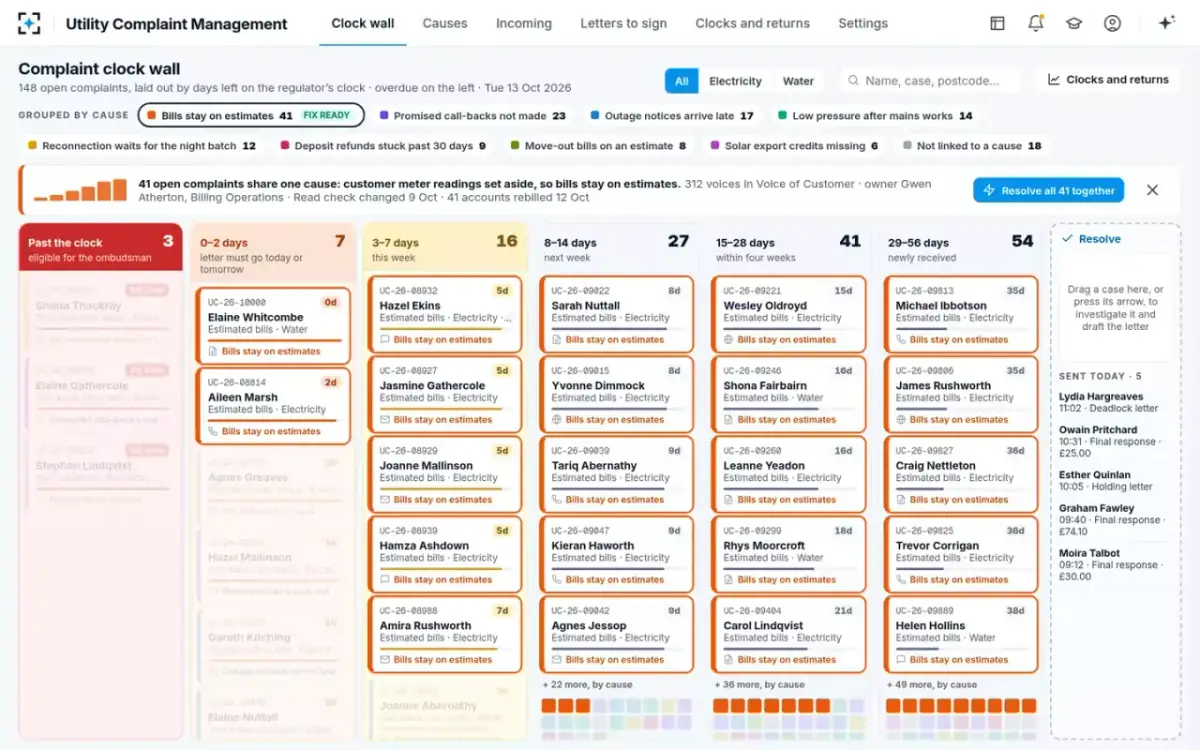Open the layout panel icon in the header
This screenshot has width=1200, height=750.
(x=997, y=23)
